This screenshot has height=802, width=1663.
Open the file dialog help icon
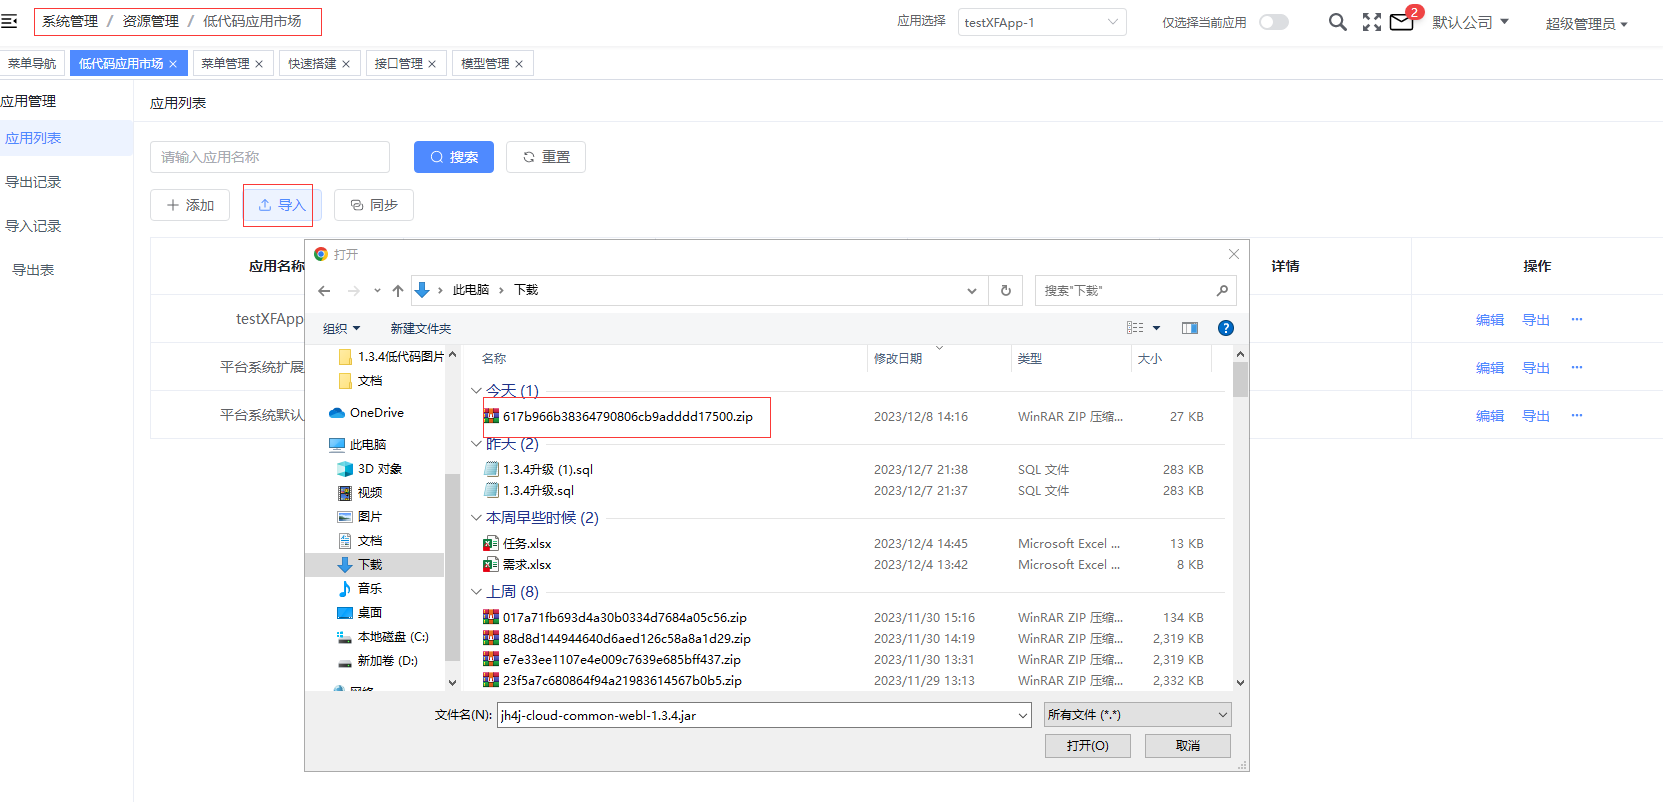click(x=1226, y=328)
